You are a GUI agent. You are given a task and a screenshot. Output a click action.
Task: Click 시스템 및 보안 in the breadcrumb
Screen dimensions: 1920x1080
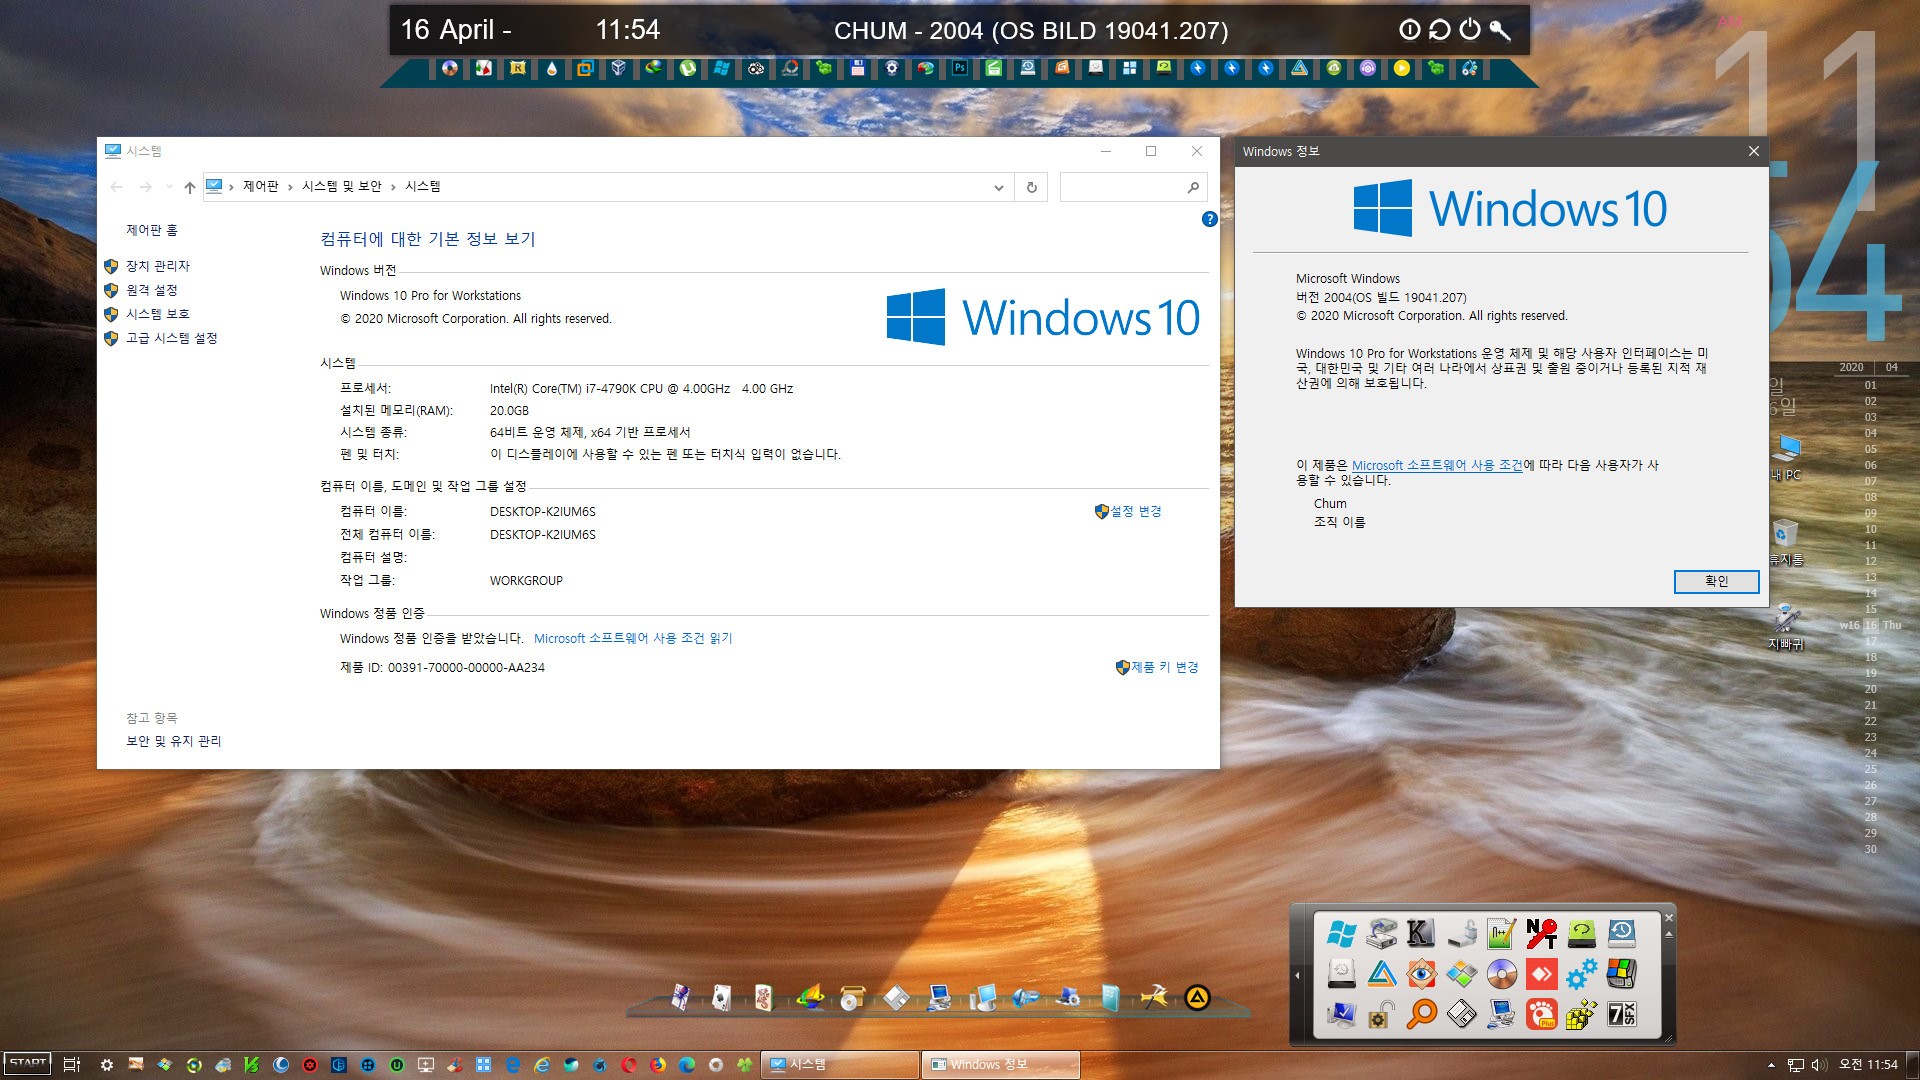[x=342, y=187]
